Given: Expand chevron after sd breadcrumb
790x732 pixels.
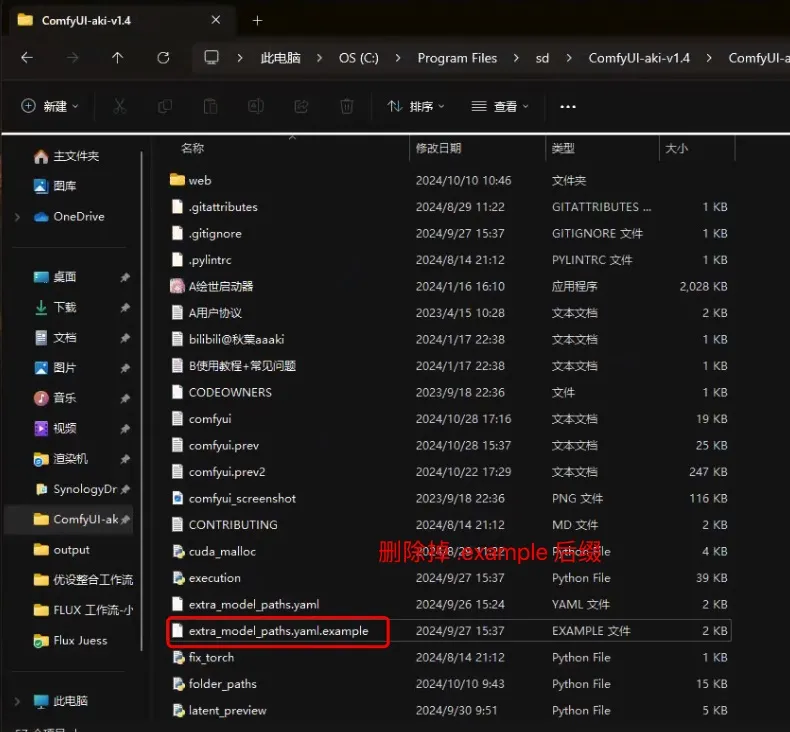Looking at the screenshot, I should click(569, 58).
